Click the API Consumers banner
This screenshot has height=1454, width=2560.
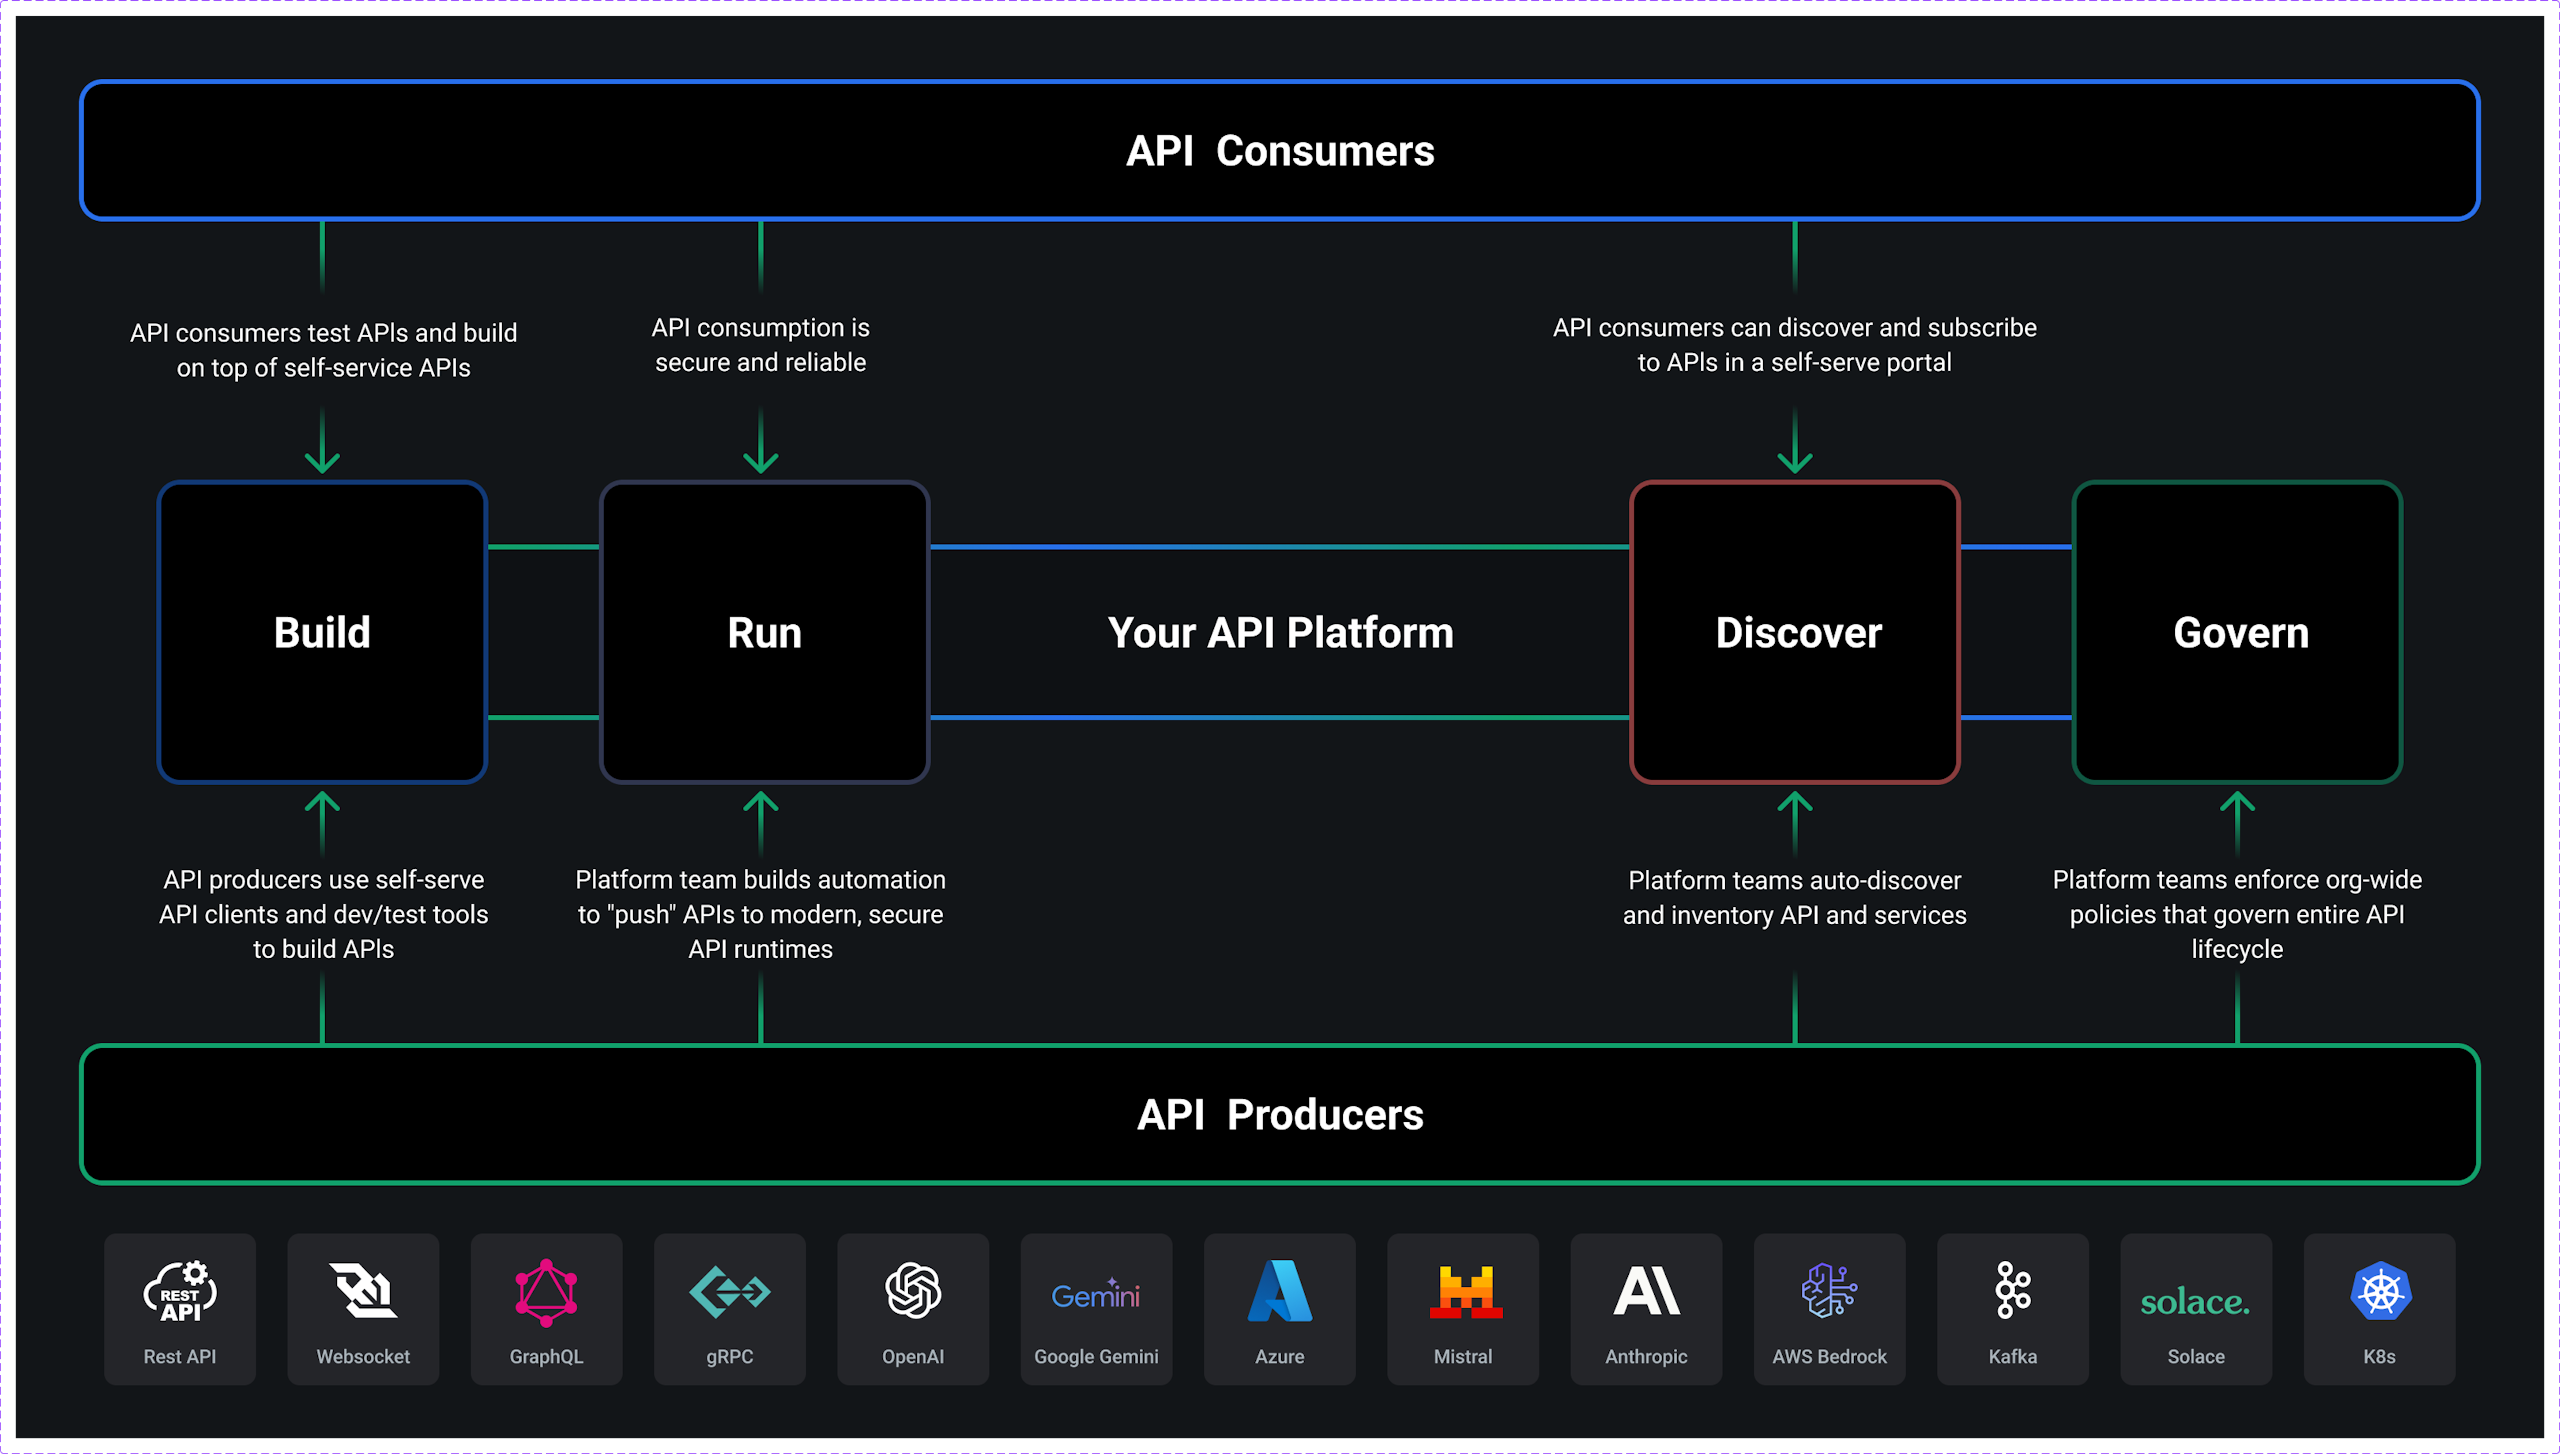coord(1280,150)
